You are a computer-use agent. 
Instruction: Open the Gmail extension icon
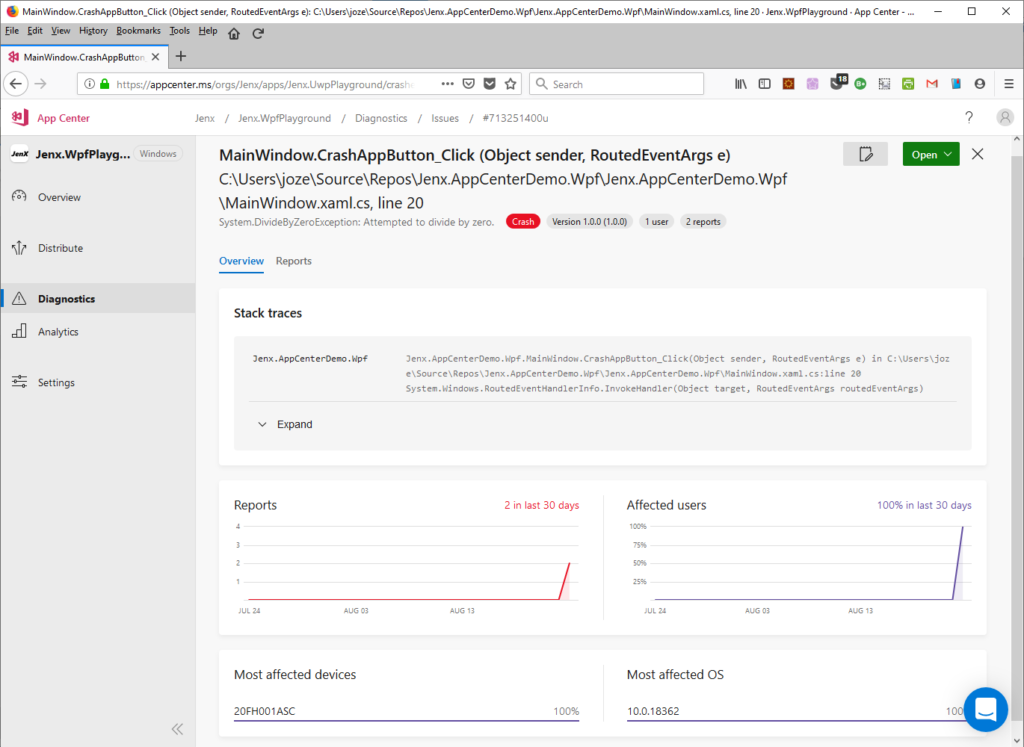(x=932, y=84)
